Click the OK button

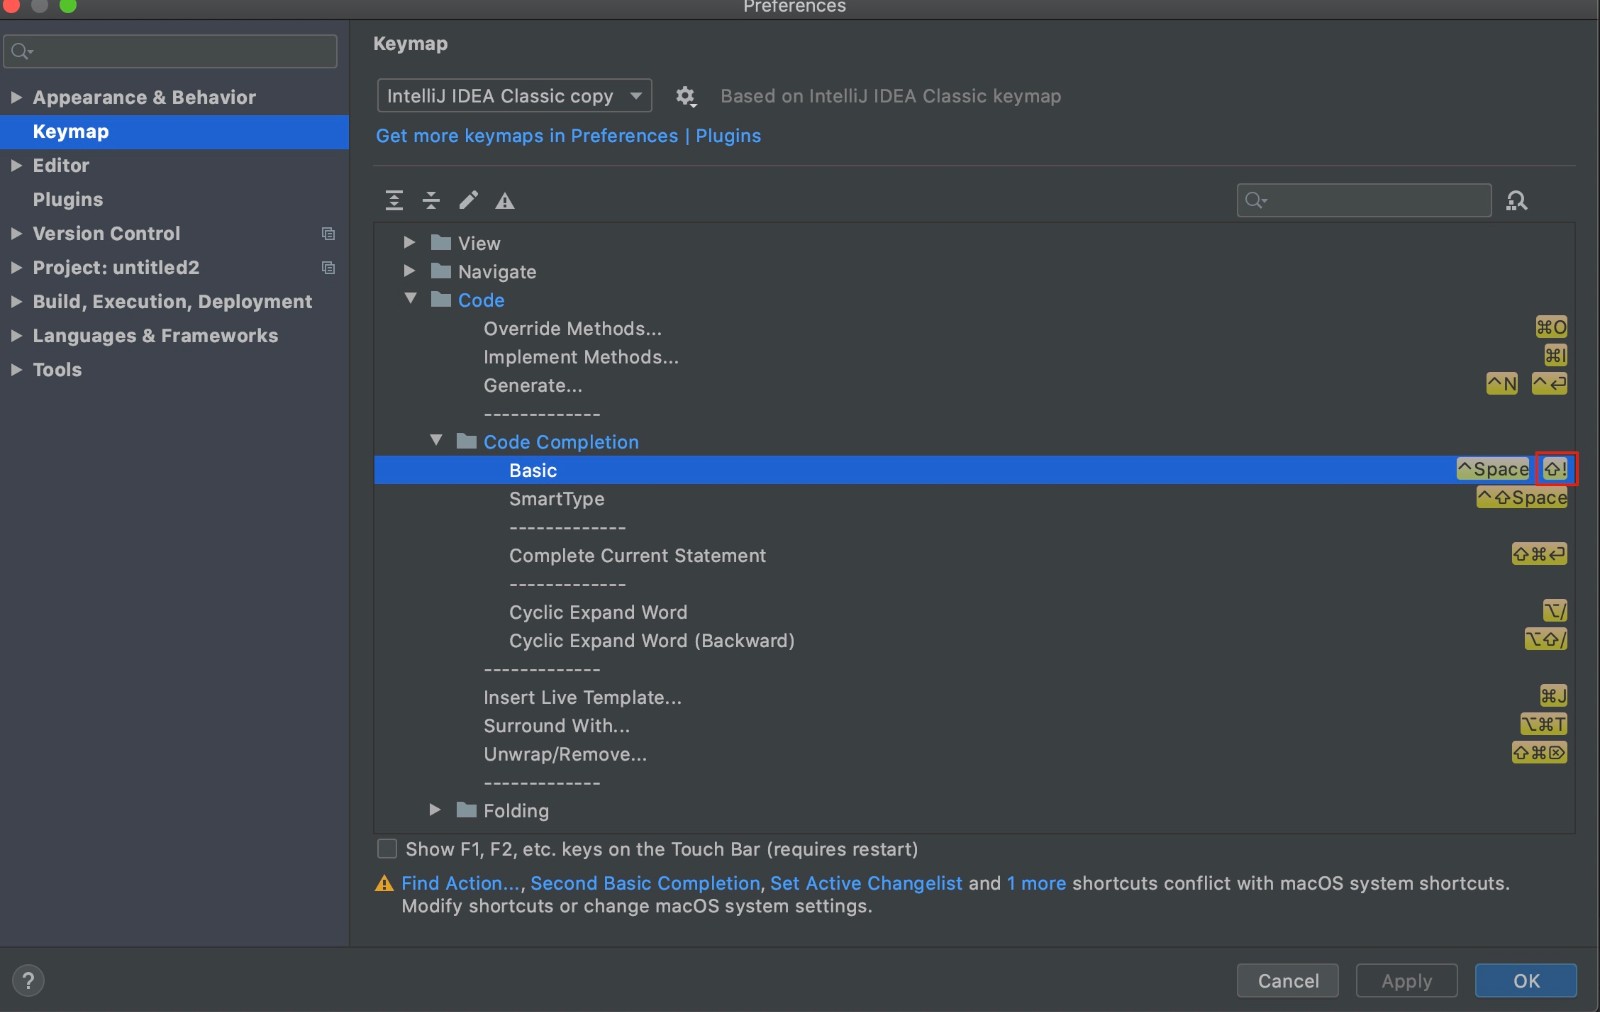coord(1526,981)
